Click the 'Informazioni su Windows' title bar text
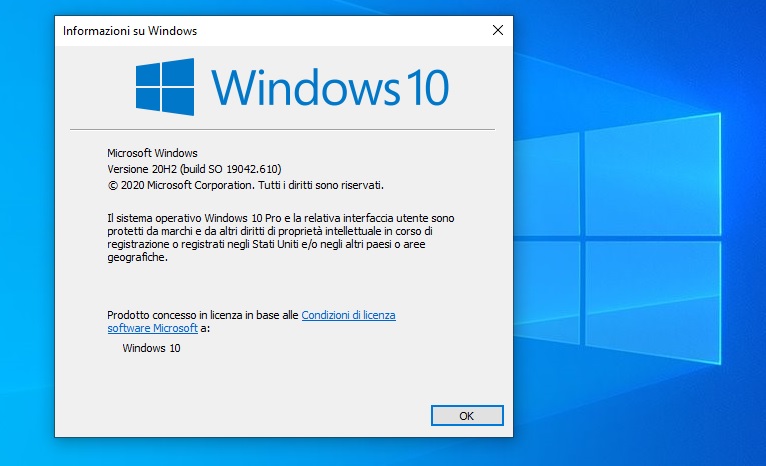The width and height of the screenshot is (766, 466). coord(130,31)
